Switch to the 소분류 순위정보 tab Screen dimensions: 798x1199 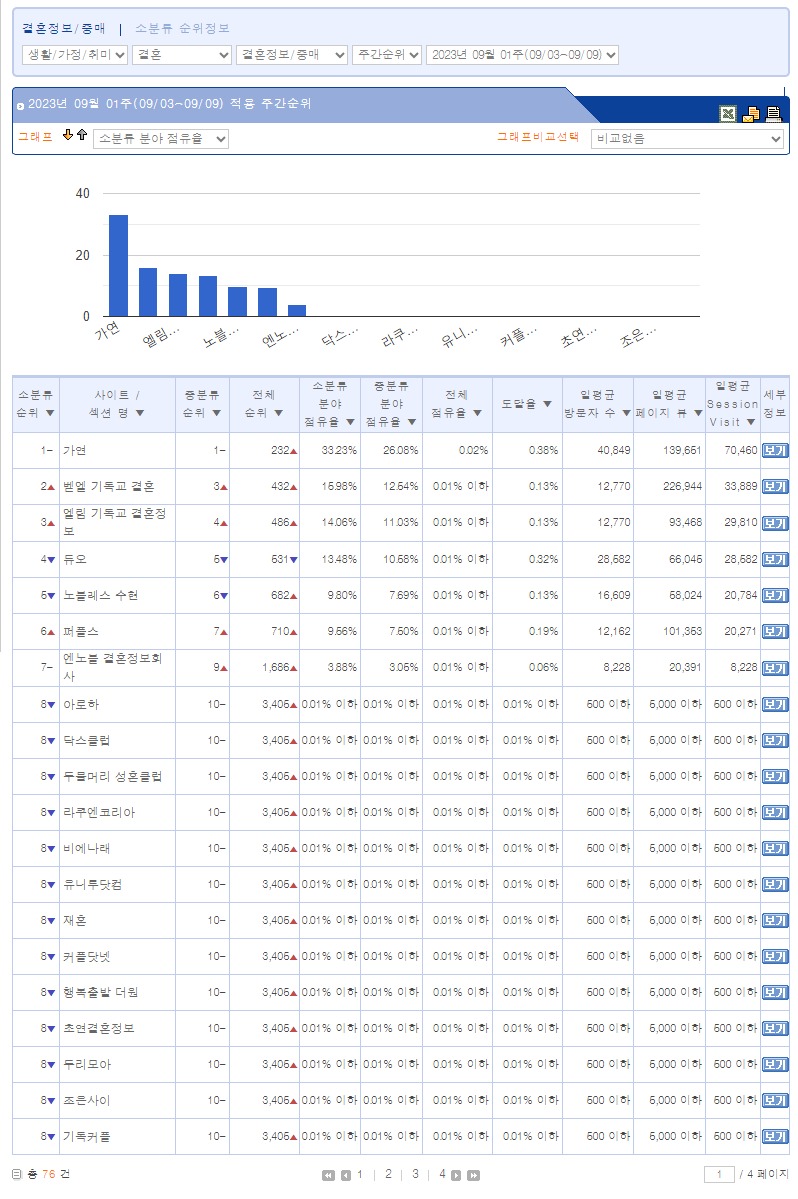pos(182,29)
